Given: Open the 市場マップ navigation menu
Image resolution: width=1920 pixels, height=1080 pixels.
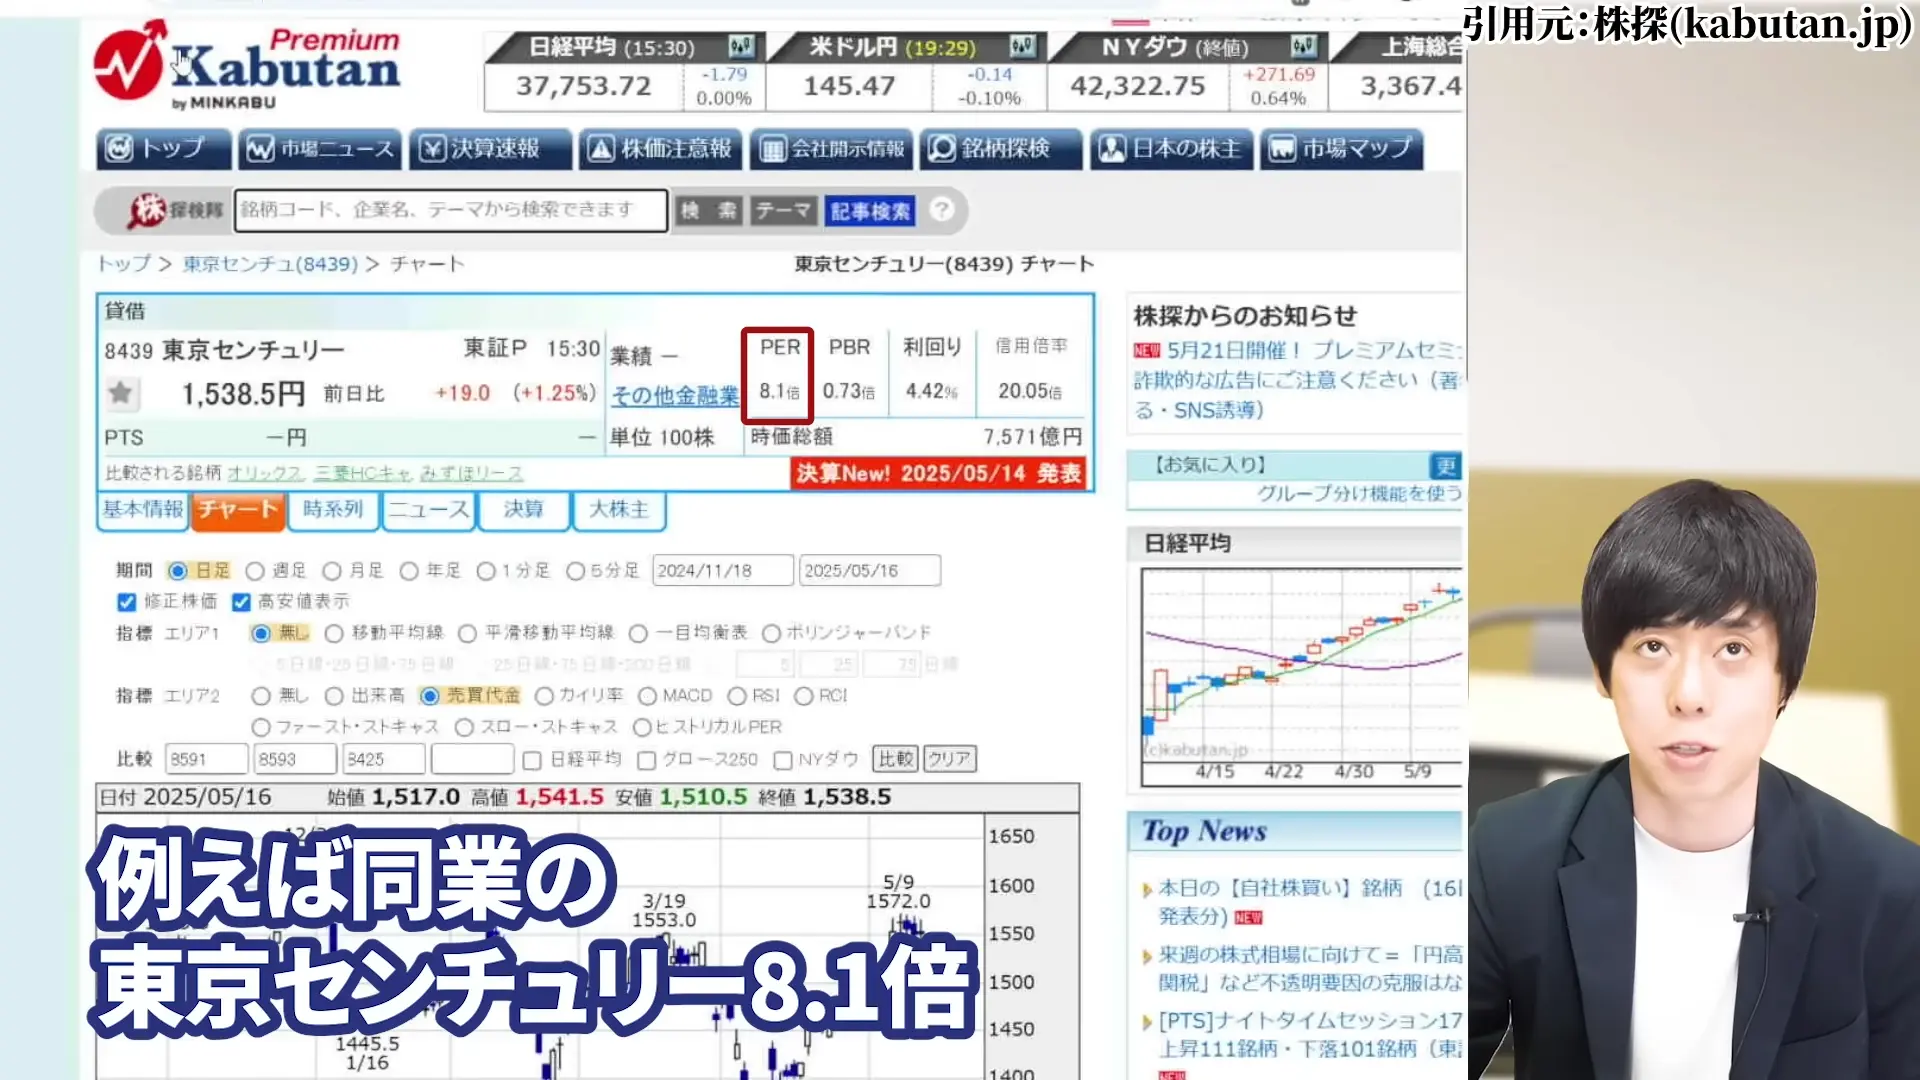Looking at the screenshot, I should (1341, 149).
